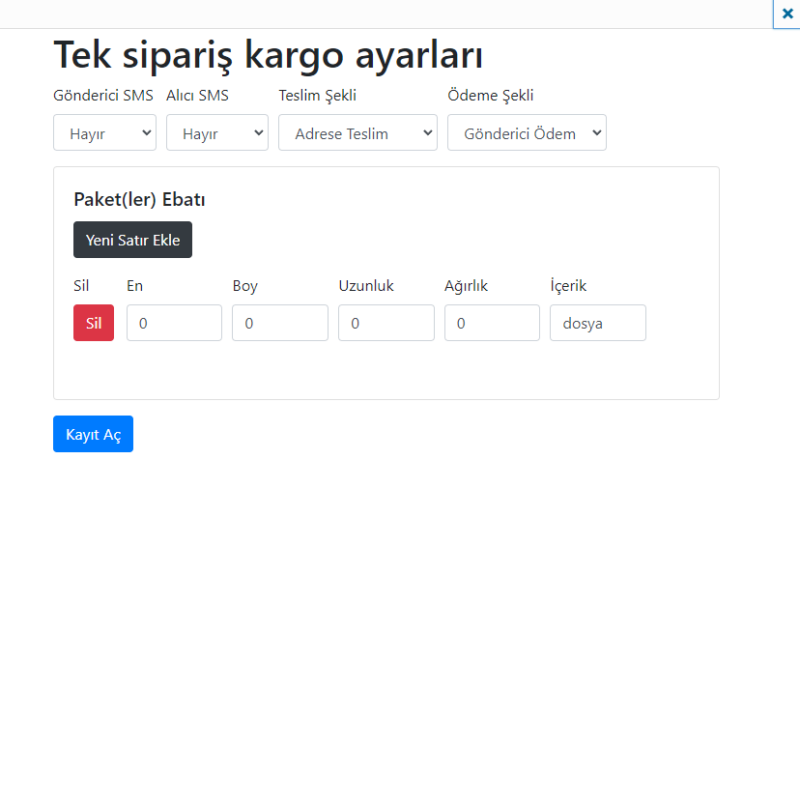Click the Yeni Satır Ekle button
800x804 pixels.
coord(132,240)
